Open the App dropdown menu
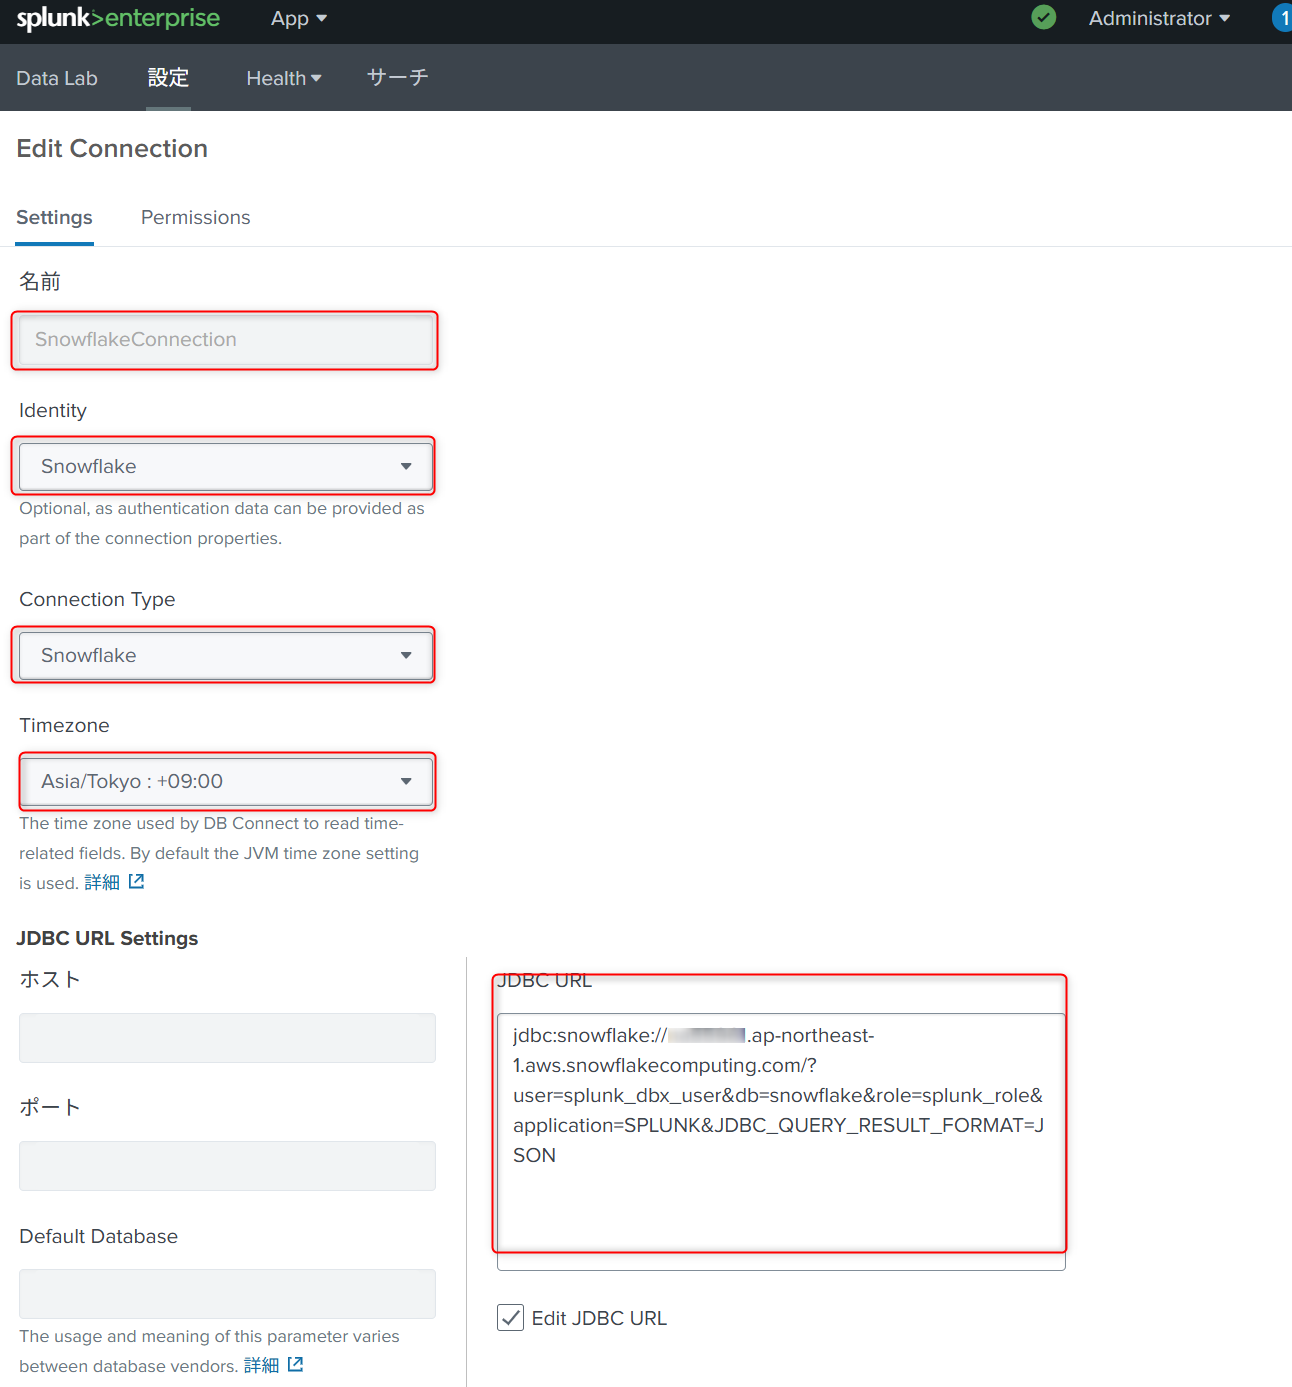Image resolution: width=1292 pixels, height=1387 pixels. point(298,19)
